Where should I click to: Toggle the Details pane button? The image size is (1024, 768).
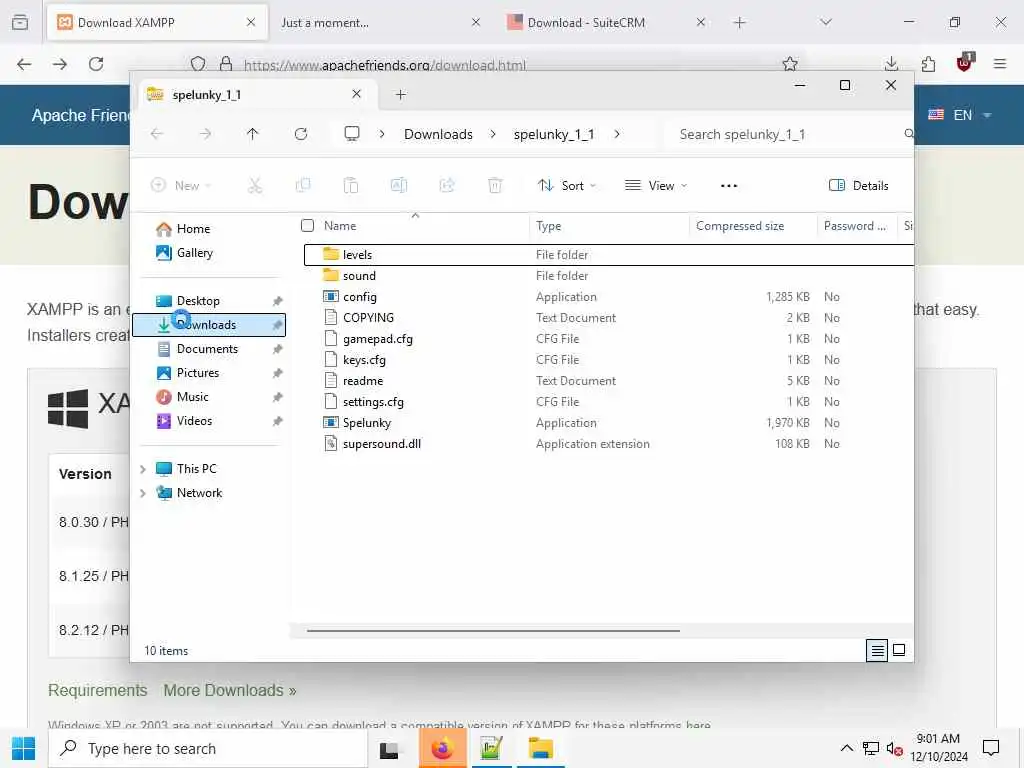pos(859,185)
